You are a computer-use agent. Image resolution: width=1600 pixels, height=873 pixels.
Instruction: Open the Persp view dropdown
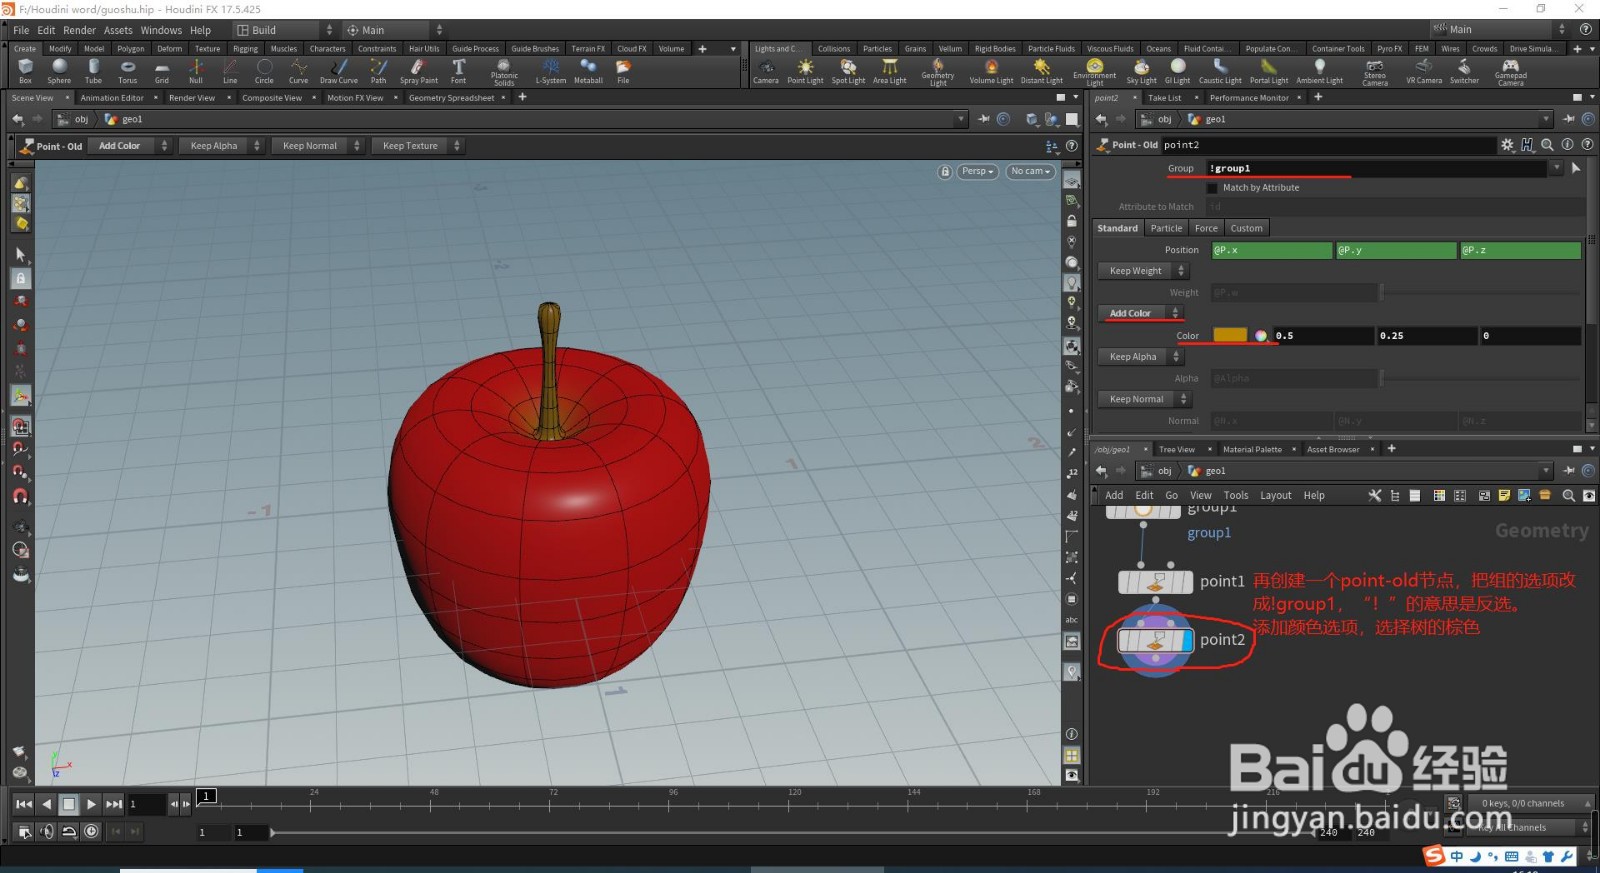[978, 172]
